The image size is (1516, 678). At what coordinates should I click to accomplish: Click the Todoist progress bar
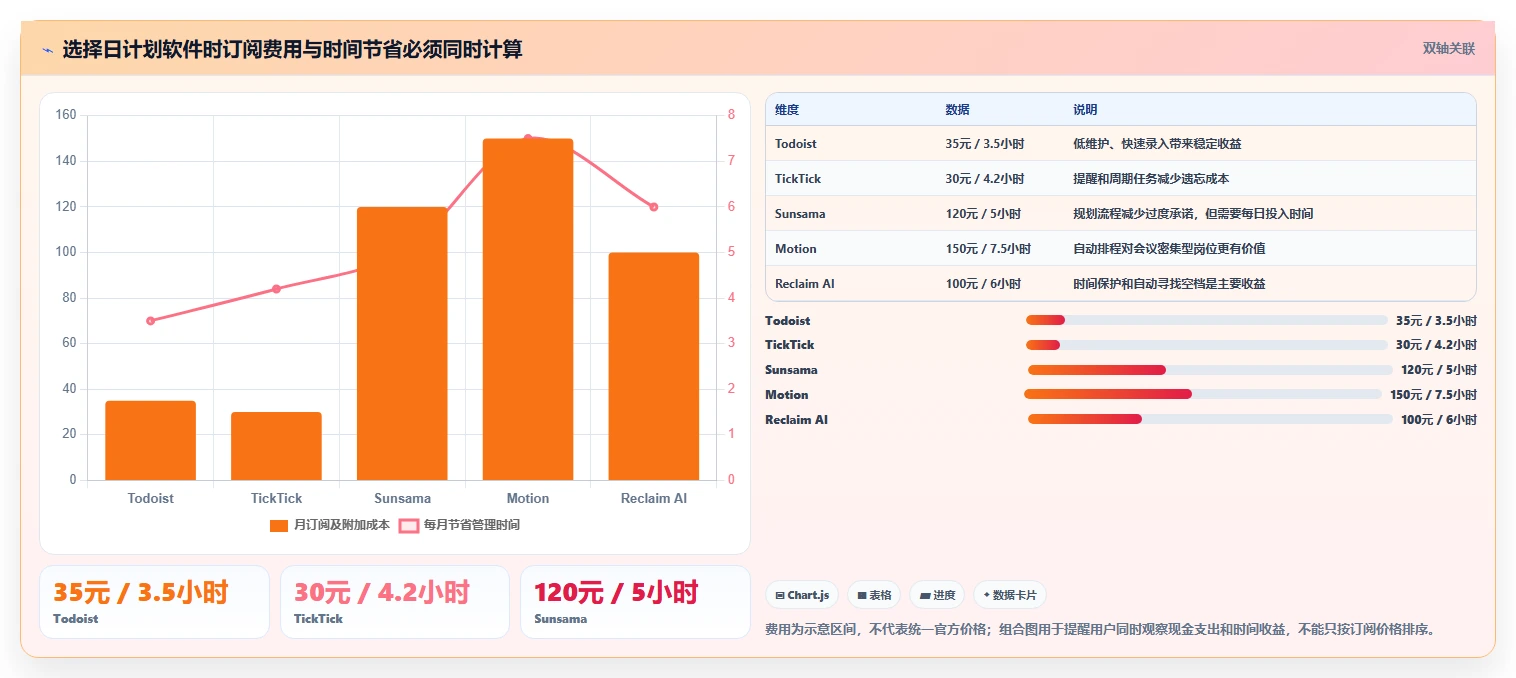point(1207,320)
